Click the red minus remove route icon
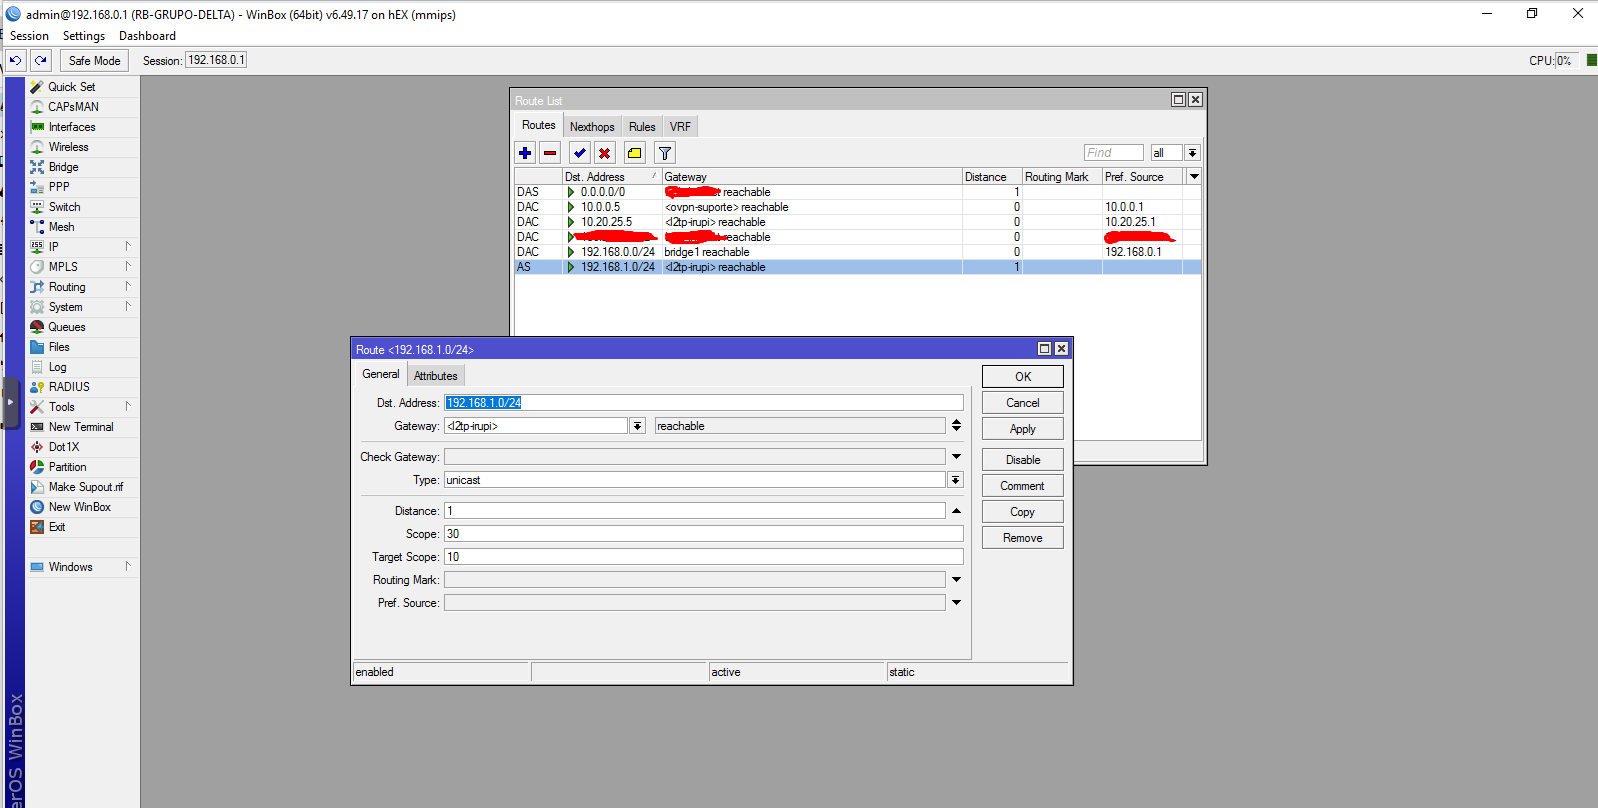This screenshot has height=808, width=1598. coord(550,153)
